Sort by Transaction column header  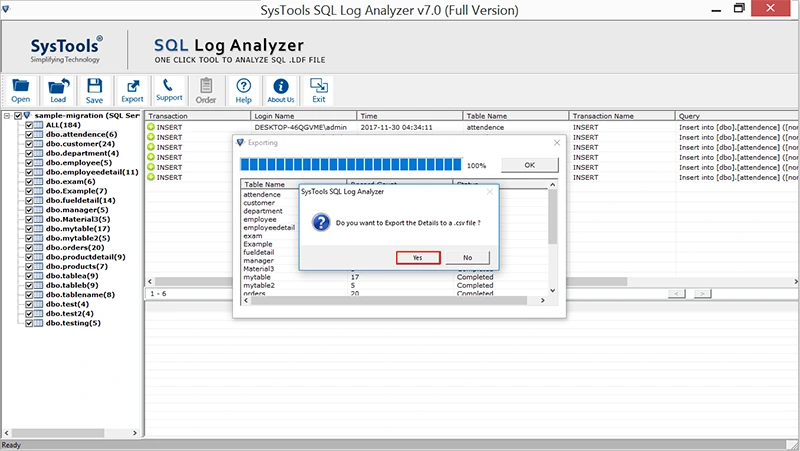click(197, 116)
